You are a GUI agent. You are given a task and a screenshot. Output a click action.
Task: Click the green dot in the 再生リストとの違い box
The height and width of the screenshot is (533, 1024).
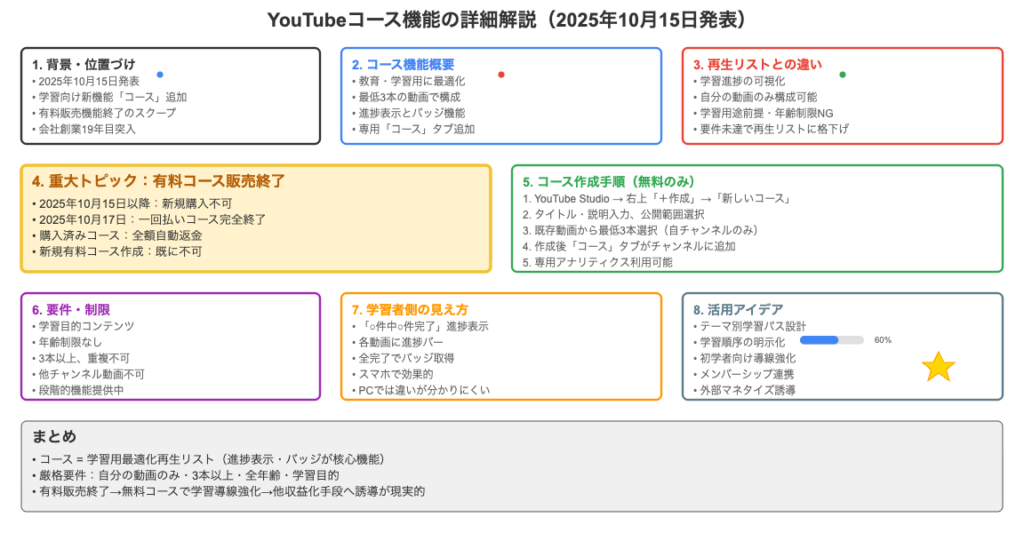click(842, 75)
